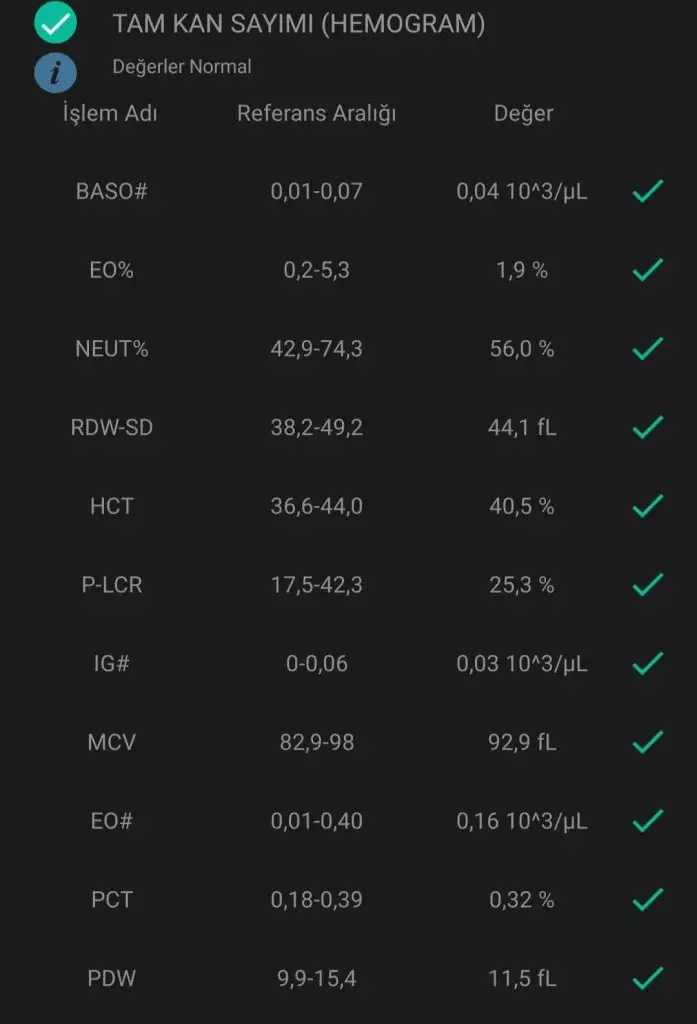The width and height of the screenshot is (697, 1024).
Task: Tap the checkmark in the MCV row
Action: click(648, 742)
